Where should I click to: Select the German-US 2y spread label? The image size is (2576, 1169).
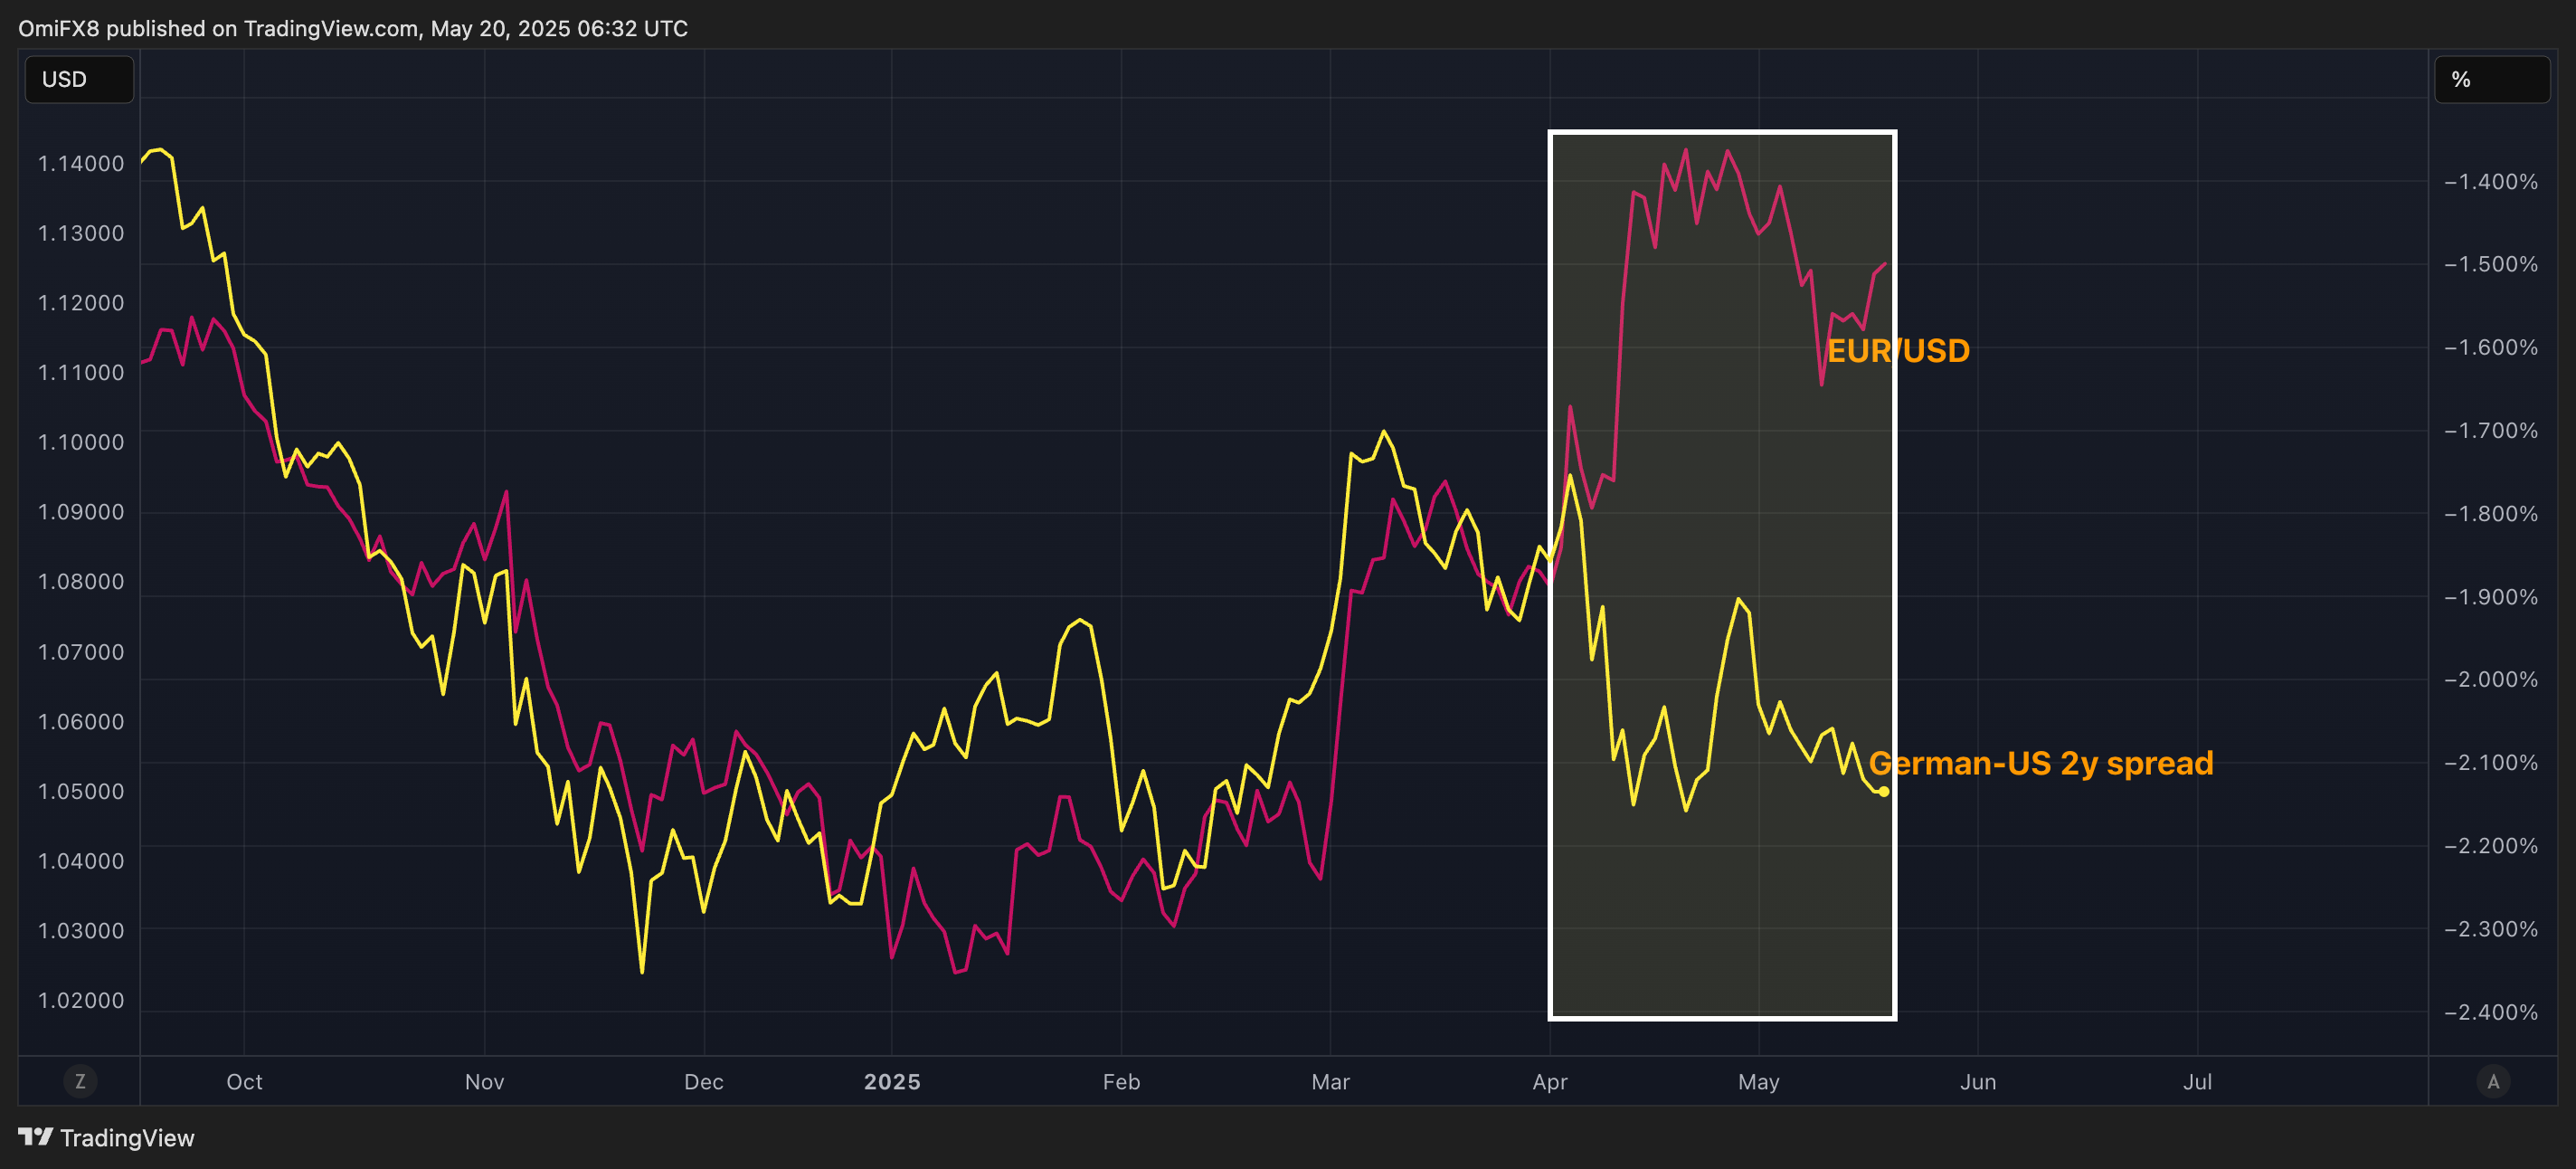pyautogui.click(x=2040, y=763)
